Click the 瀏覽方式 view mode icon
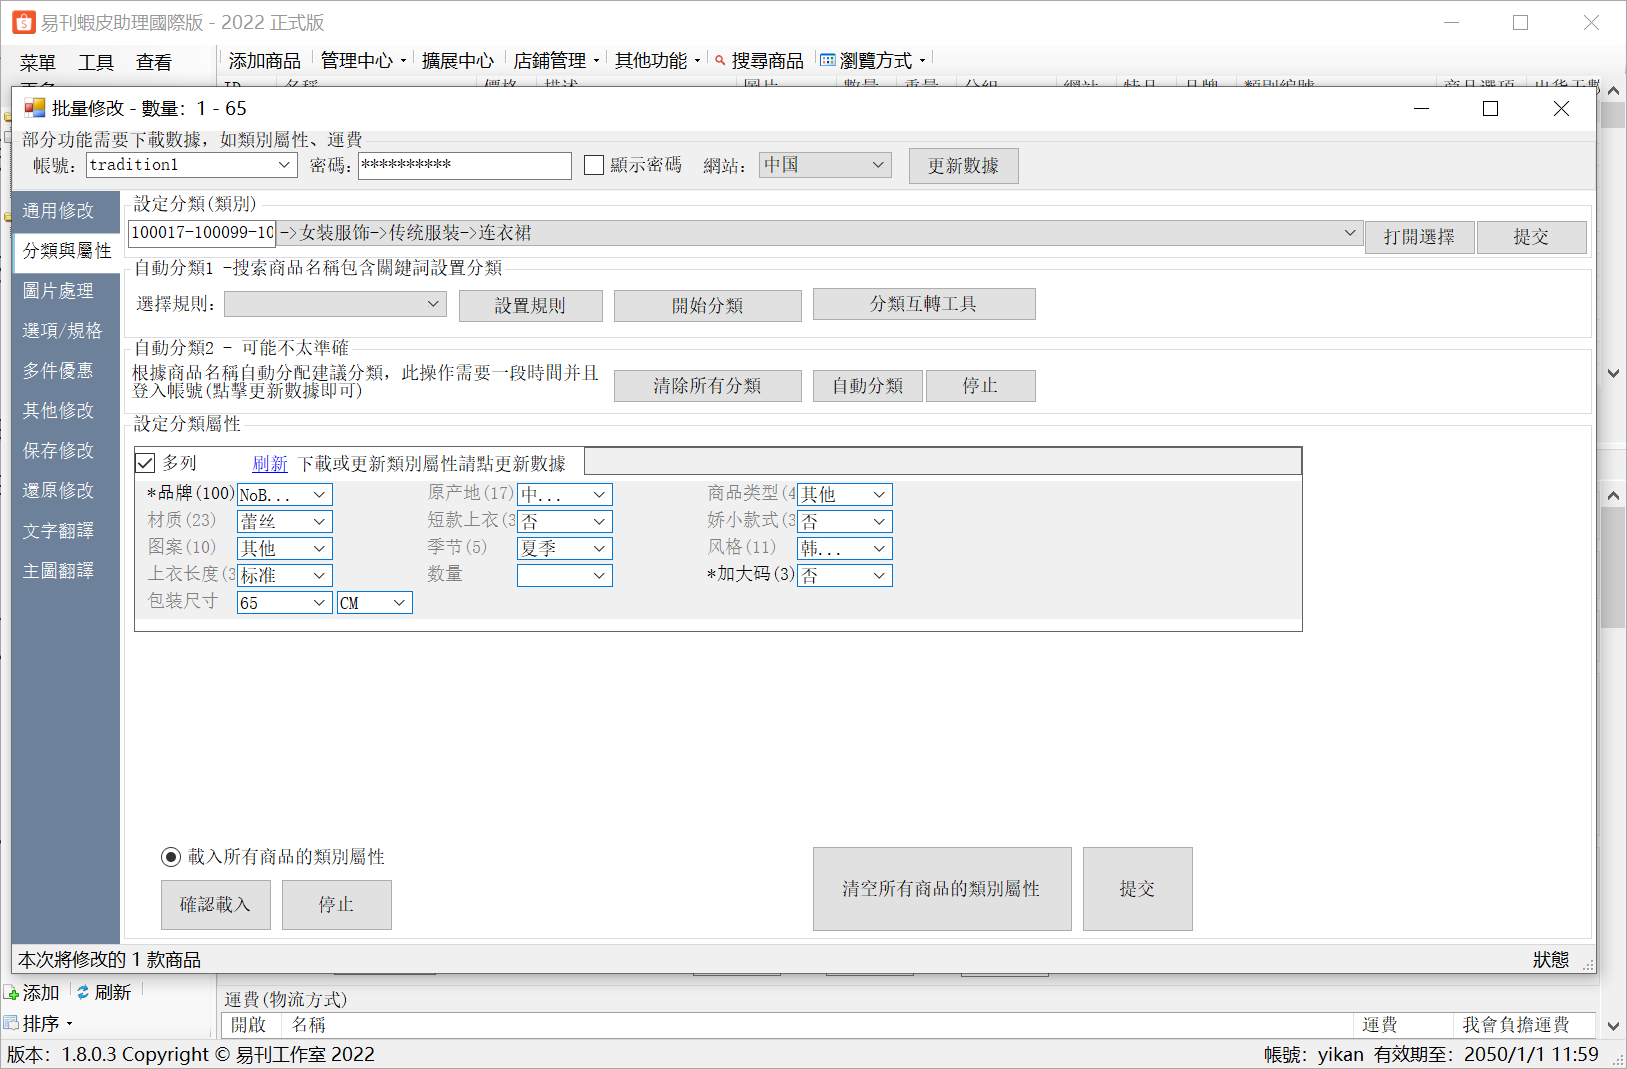Viewport: 1627px width, 1069px height. click(x=827, y=61)
